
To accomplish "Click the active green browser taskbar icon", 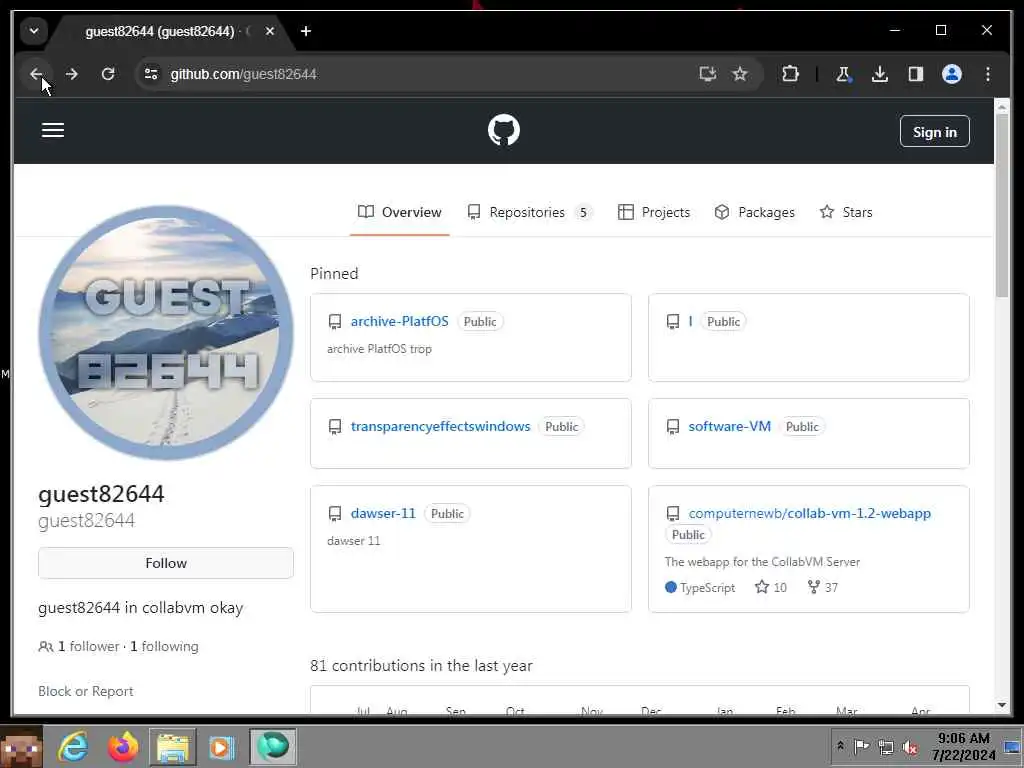I will 272,746.
